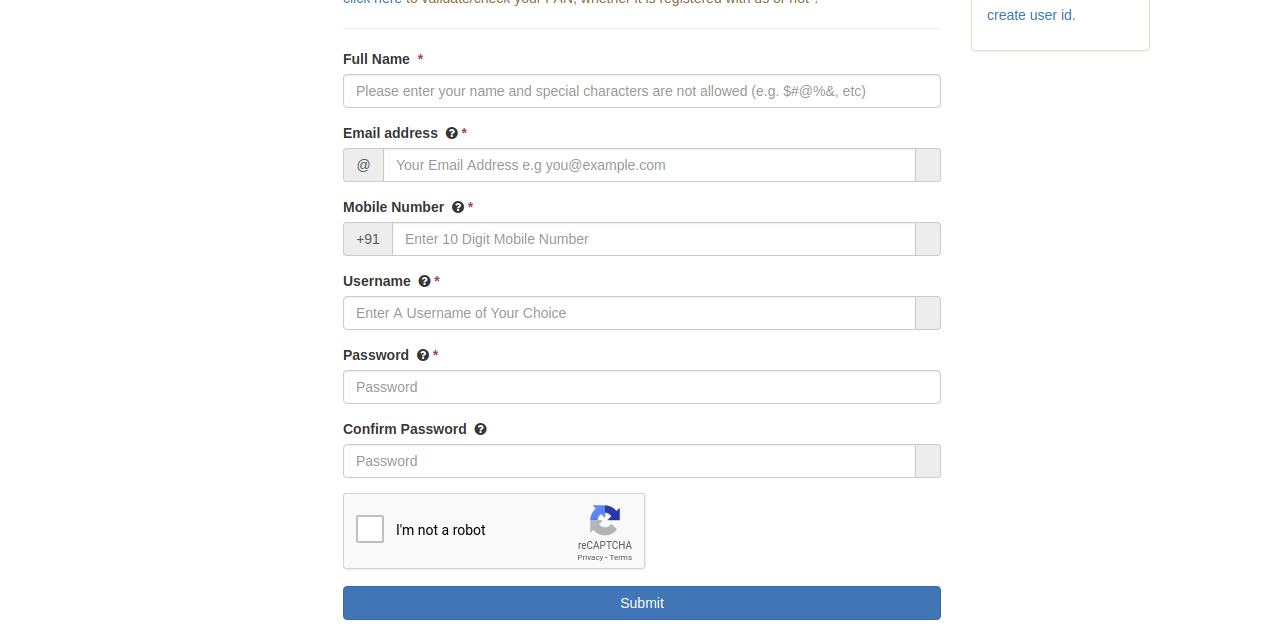Click the Password entry field
Image resolution: width=1279 pixels, height=639 pixels.
pos(641,387)
